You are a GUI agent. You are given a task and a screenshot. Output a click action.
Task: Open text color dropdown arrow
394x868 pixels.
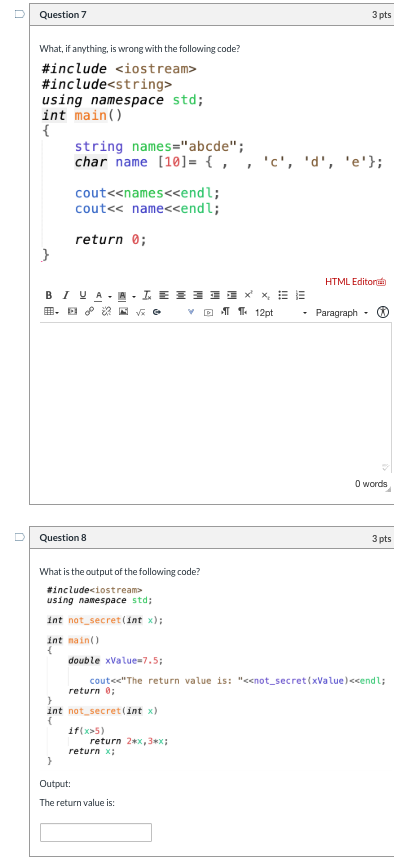109,296
